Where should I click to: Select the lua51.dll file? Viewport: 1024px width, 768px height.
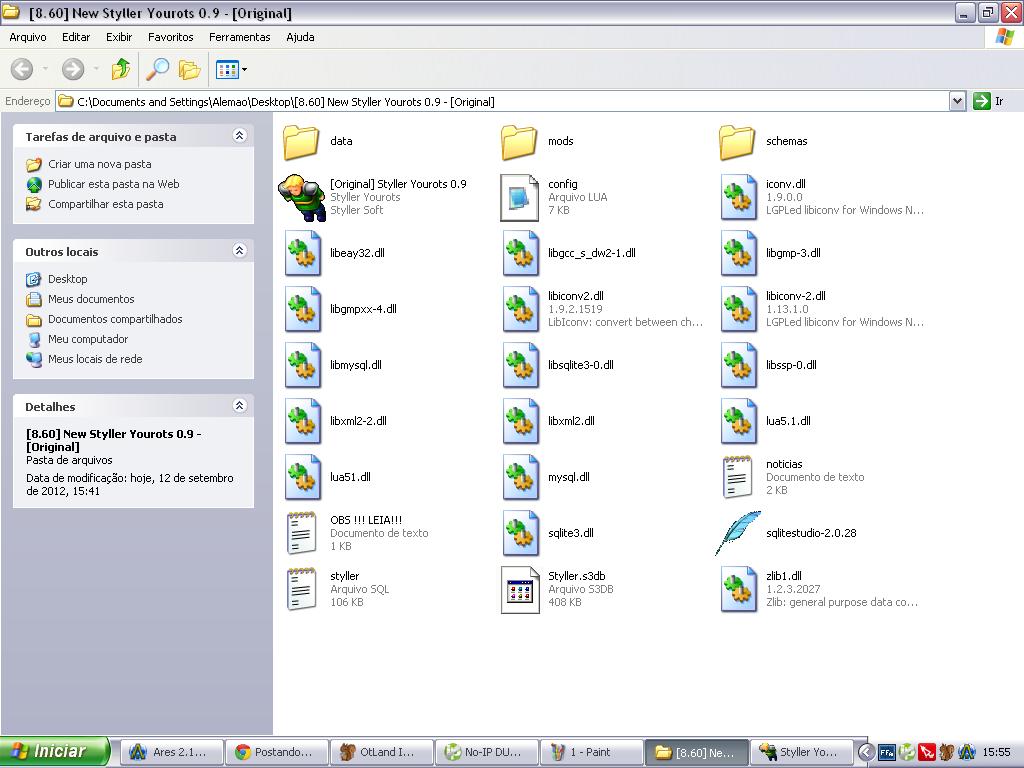[328, 477]
